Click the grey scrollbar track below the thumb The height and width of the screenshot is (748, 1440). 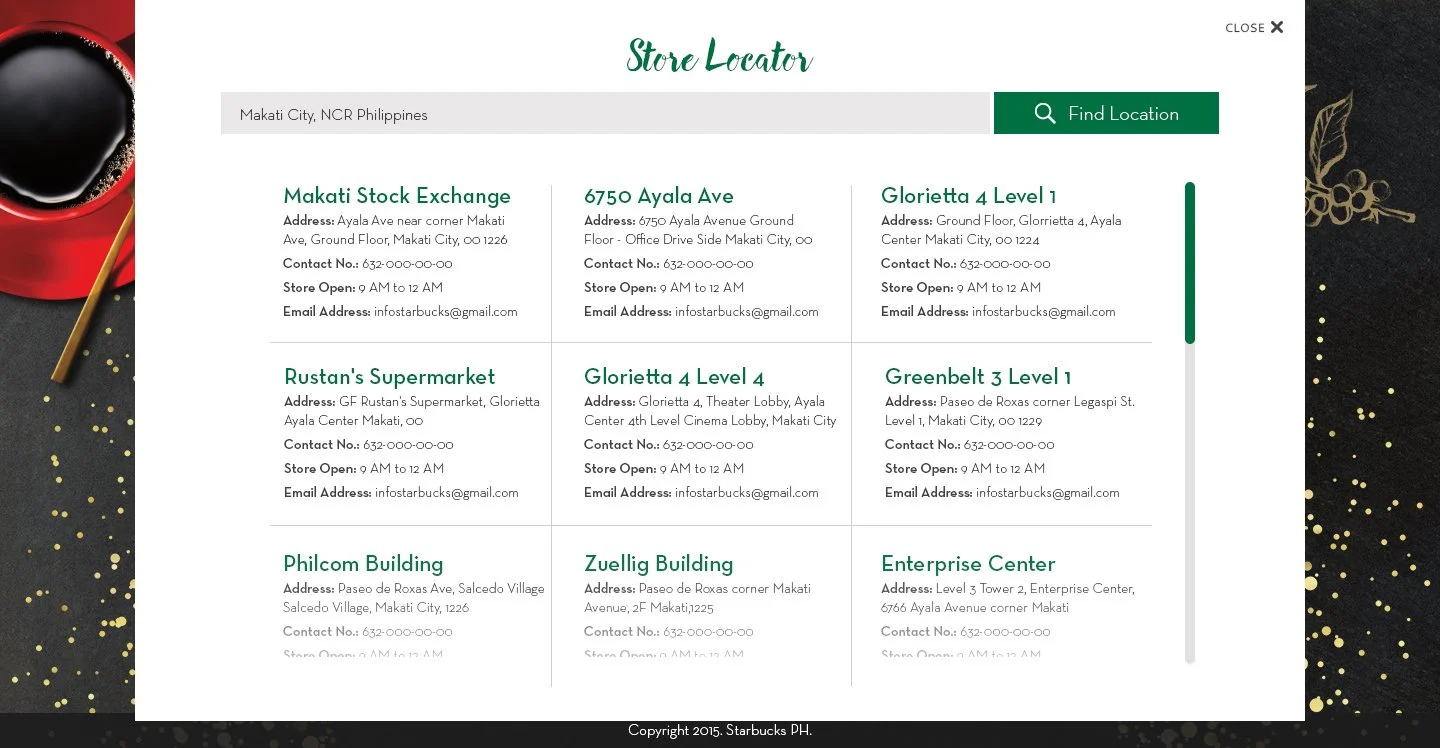tap(1190, 503)
